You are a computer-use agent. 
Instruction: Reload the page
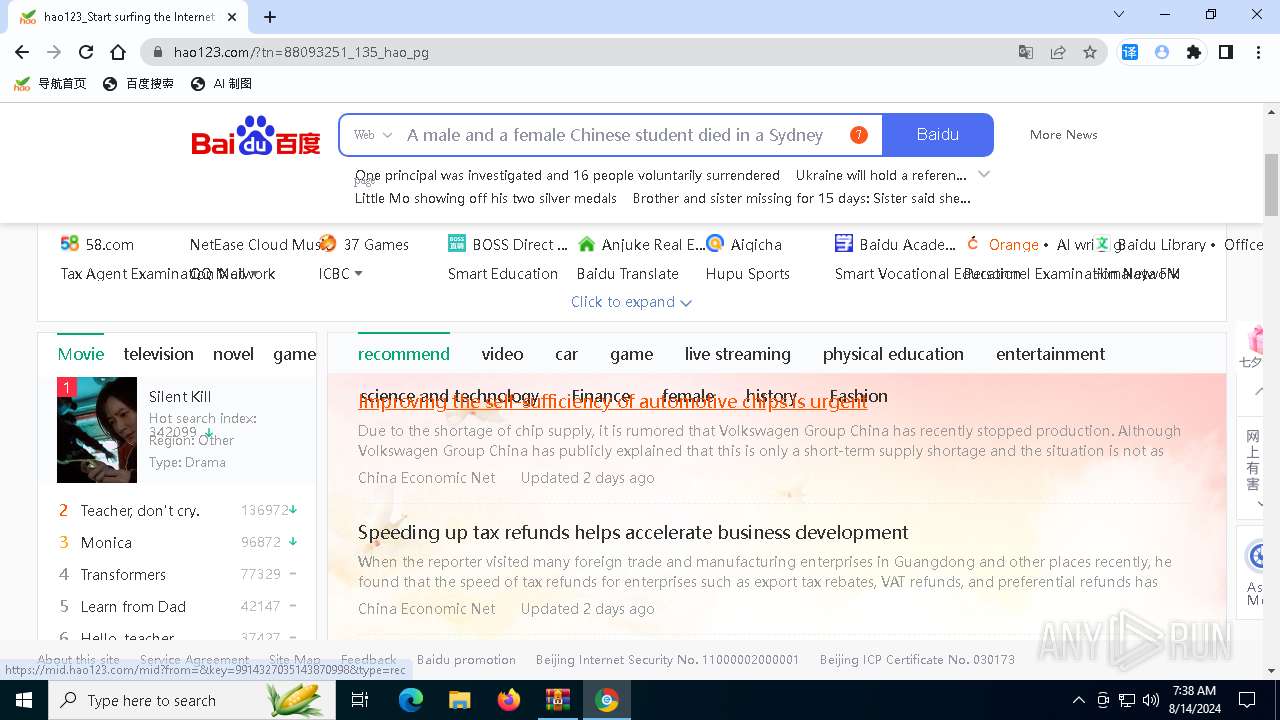click(86, 52)
